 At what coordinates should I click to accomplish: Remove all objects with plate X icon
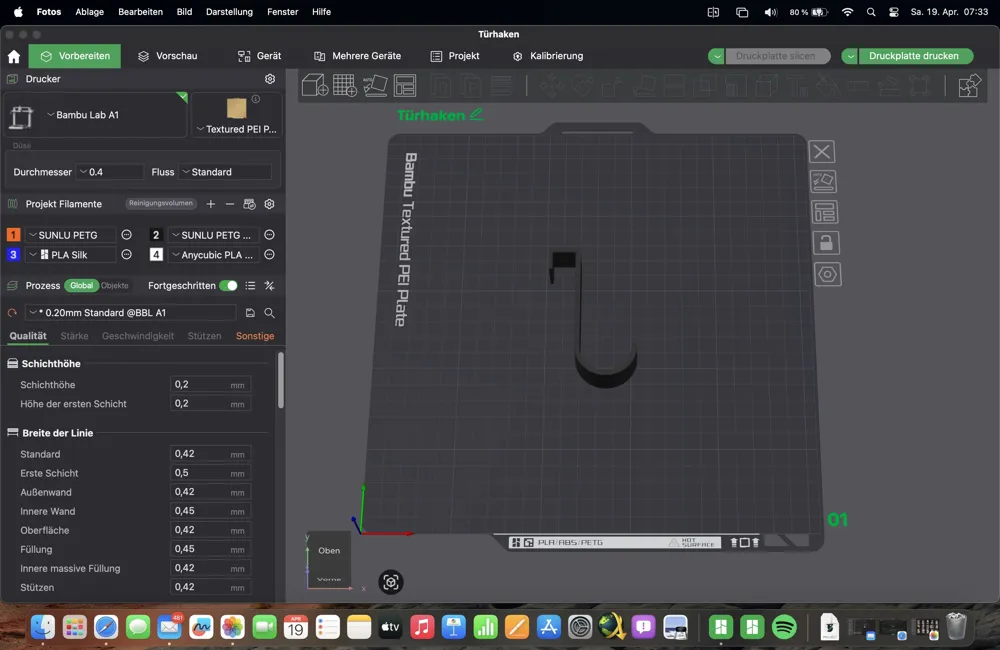coord(822,152)
